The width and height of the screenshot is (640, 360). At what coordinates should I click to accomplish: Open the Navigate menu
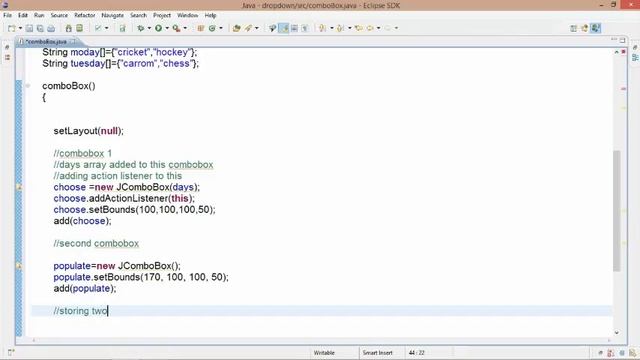[113, 15]
